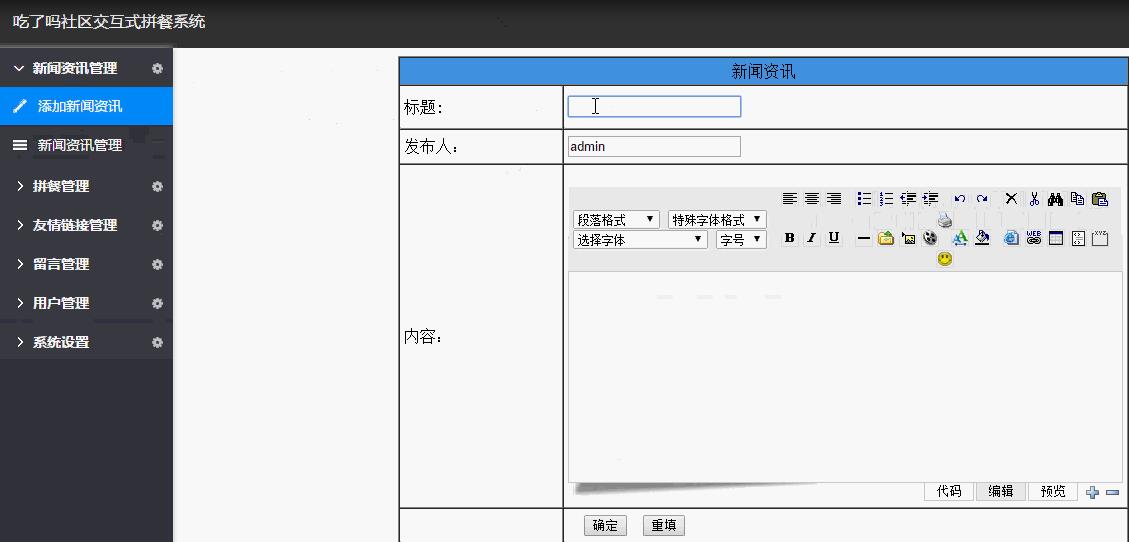Click the binoculars find icon
Screen dimensions: 1129x542
1055,199
